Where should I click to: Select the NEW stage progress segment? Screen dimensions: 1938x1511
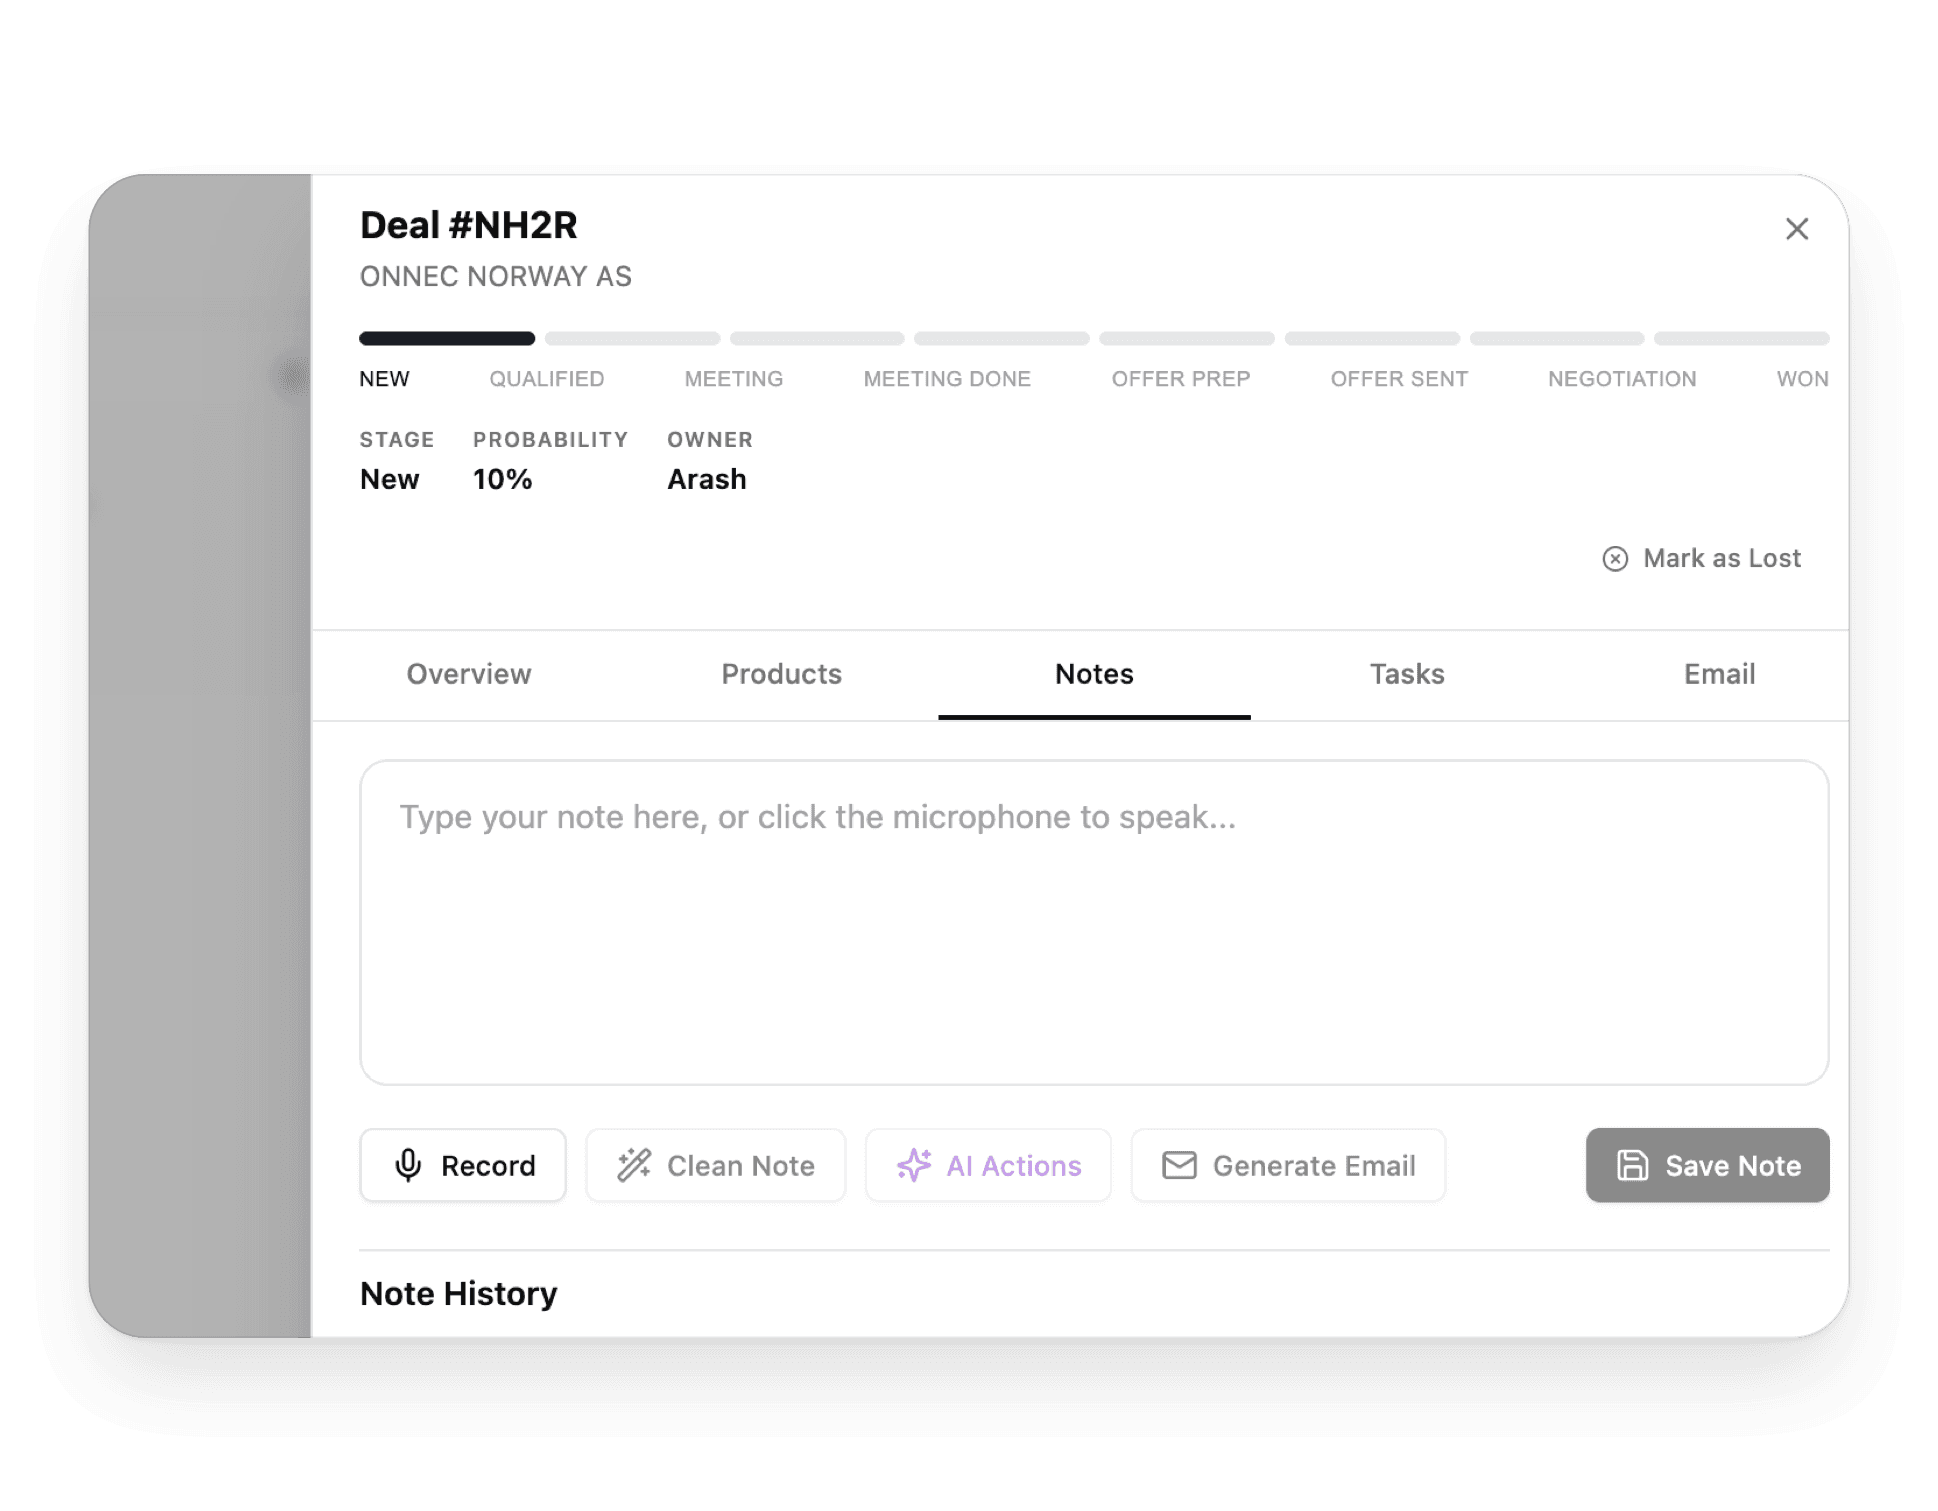pyautogui.click(x=447, y=339)
